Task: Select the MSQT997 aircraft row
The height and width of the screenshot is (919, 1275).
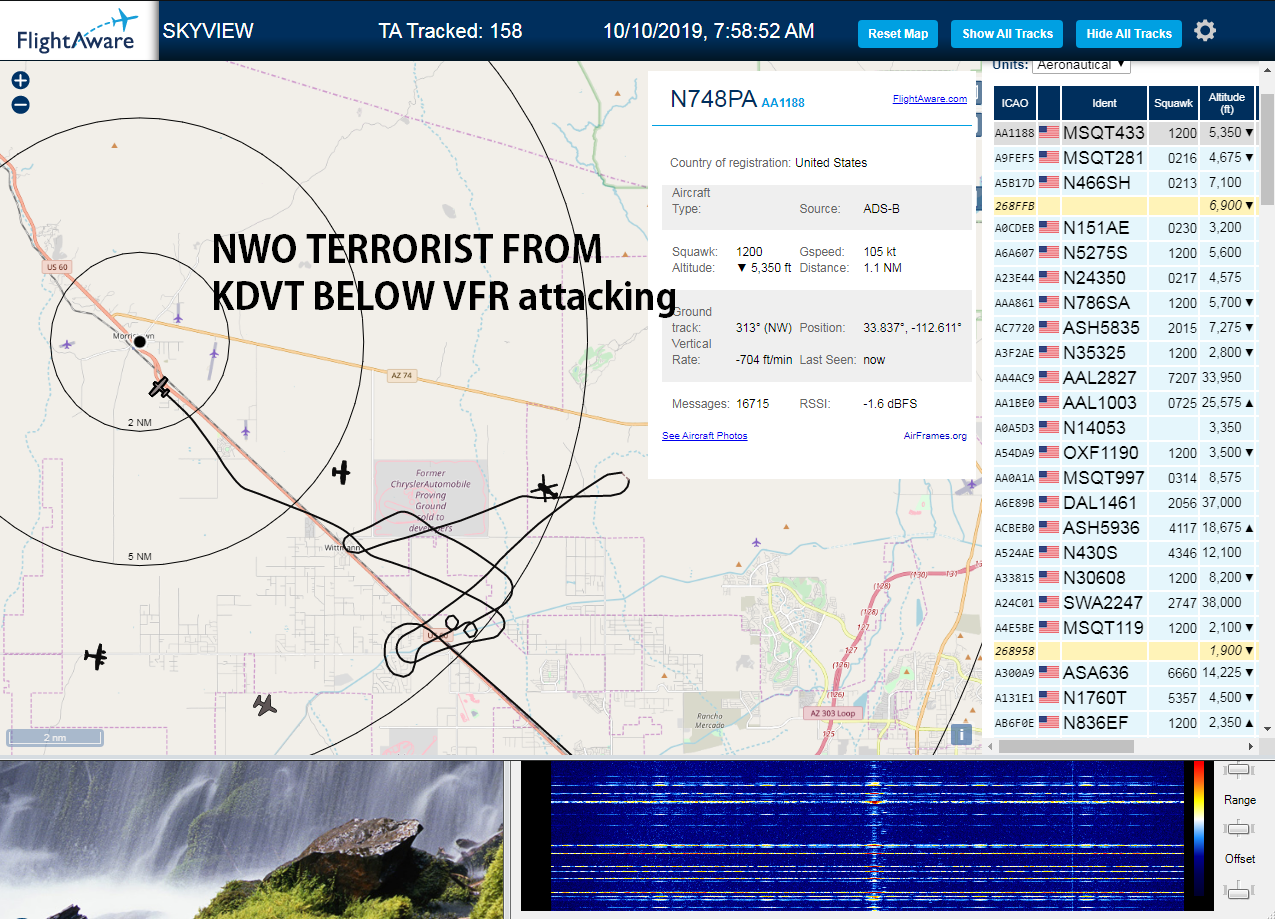Action: [1124, 478]
